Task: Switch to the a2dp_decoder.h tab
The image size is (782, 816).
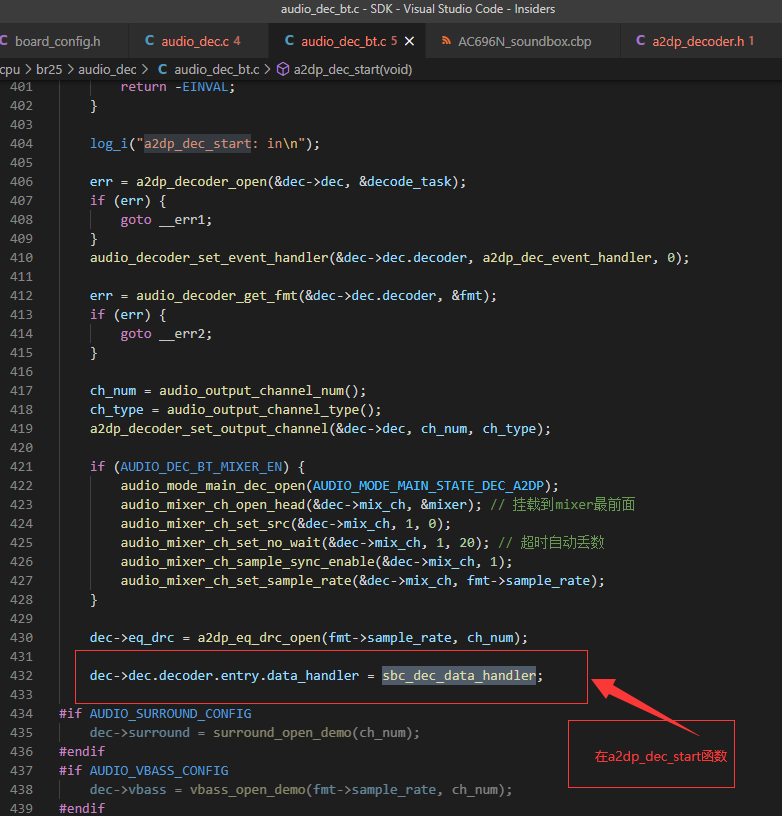Action: pos(697,41)
